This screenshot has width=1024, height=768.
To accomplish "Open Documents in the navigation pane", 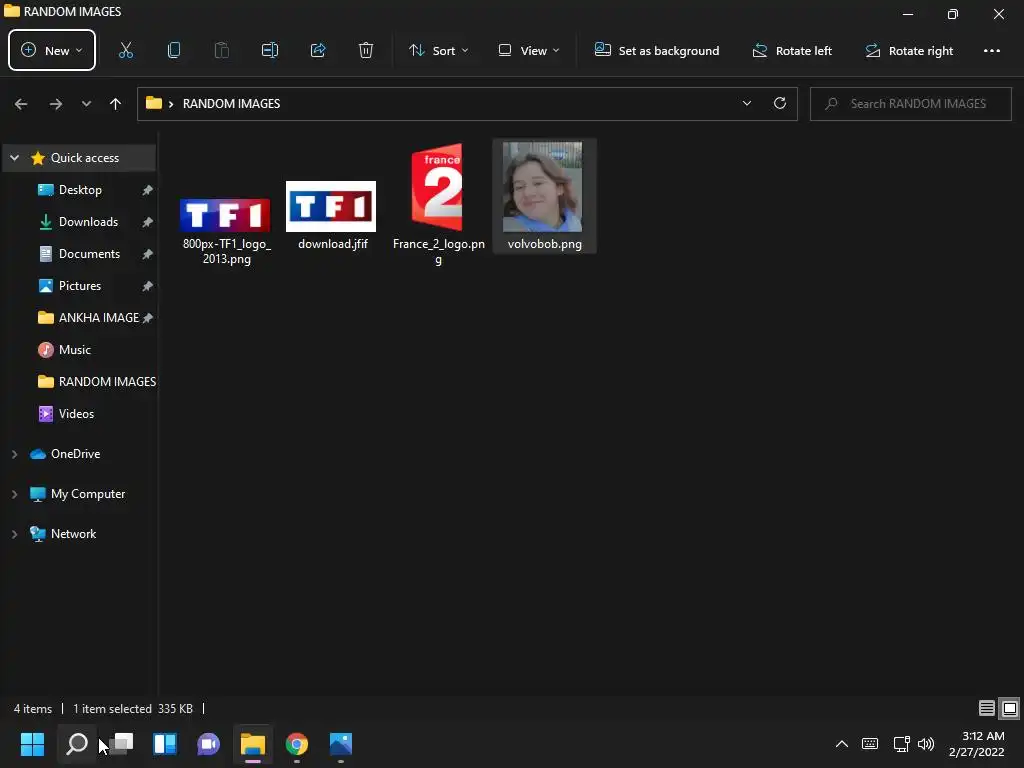I will click(89, 254).
